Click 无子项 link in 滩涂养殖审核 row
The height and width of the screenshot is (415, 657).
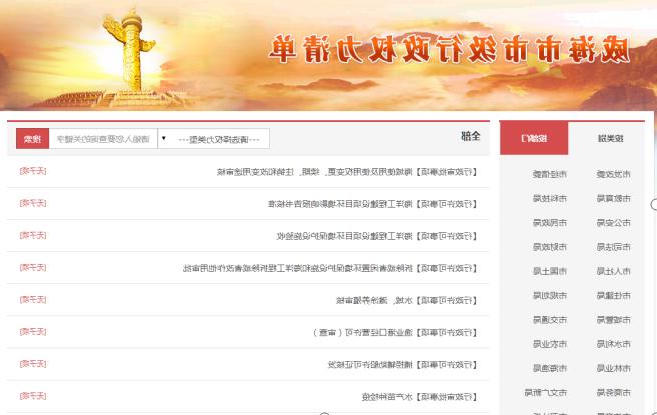pos(33,299)
